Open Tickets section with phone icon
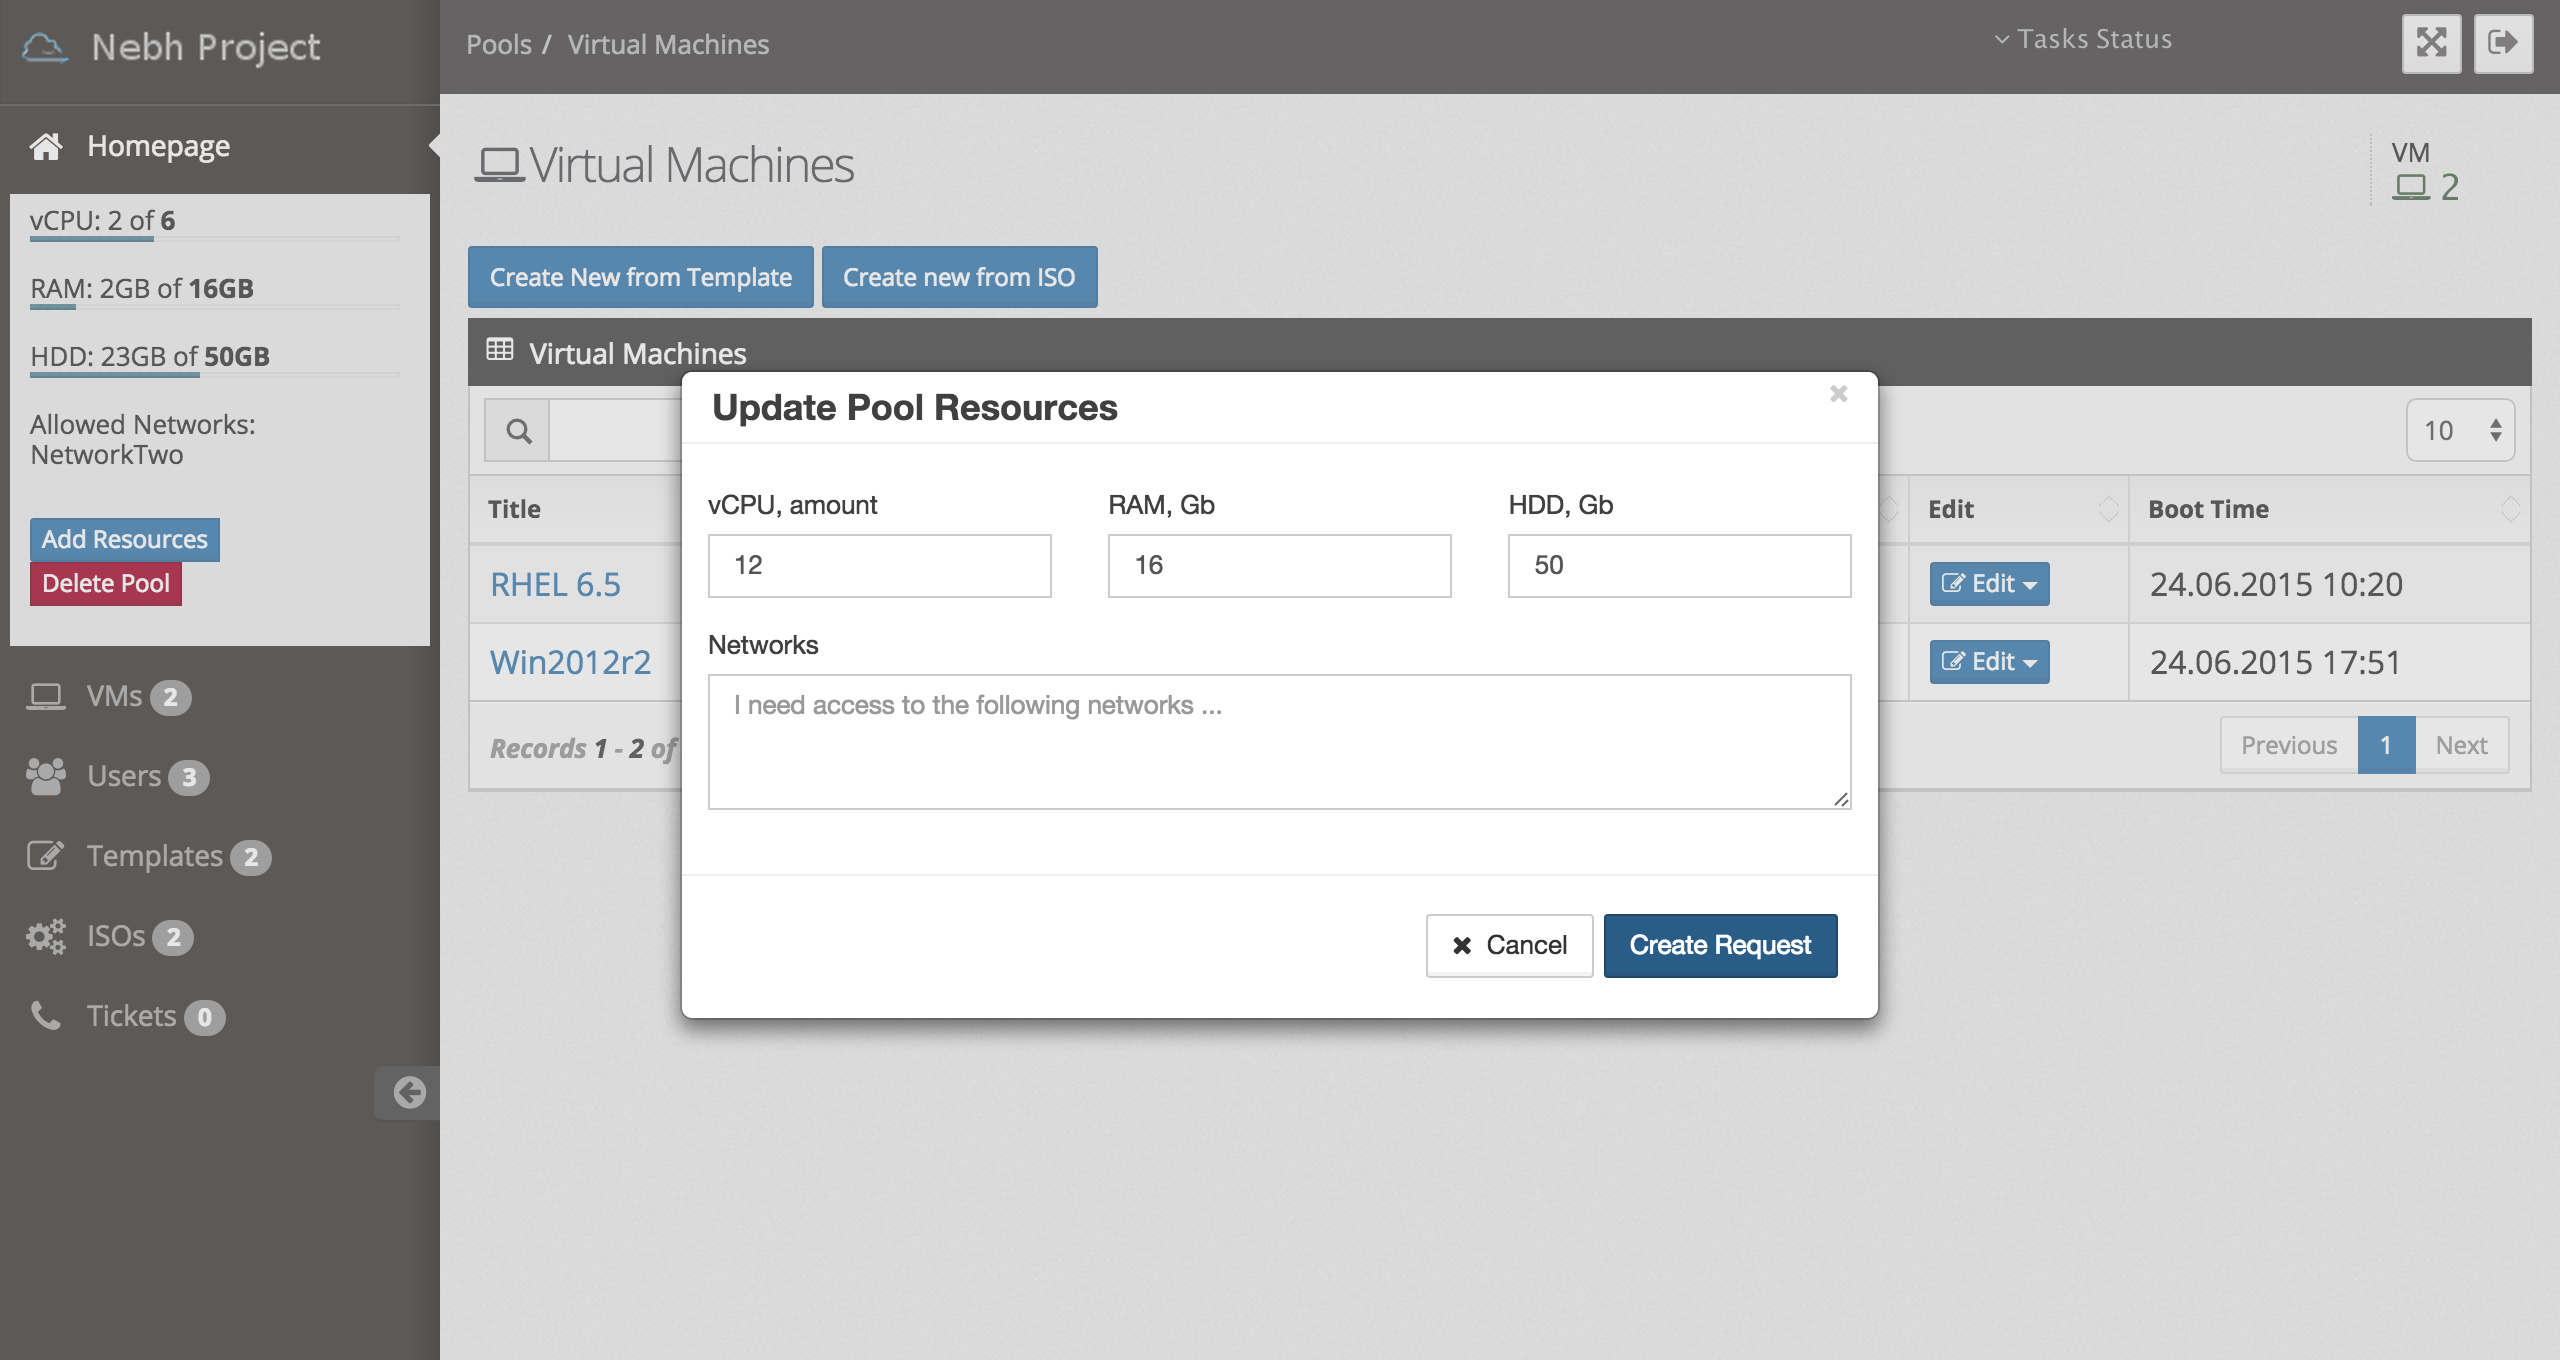The height and width of the screenshot is (1360, 2560). point(130,1016)
